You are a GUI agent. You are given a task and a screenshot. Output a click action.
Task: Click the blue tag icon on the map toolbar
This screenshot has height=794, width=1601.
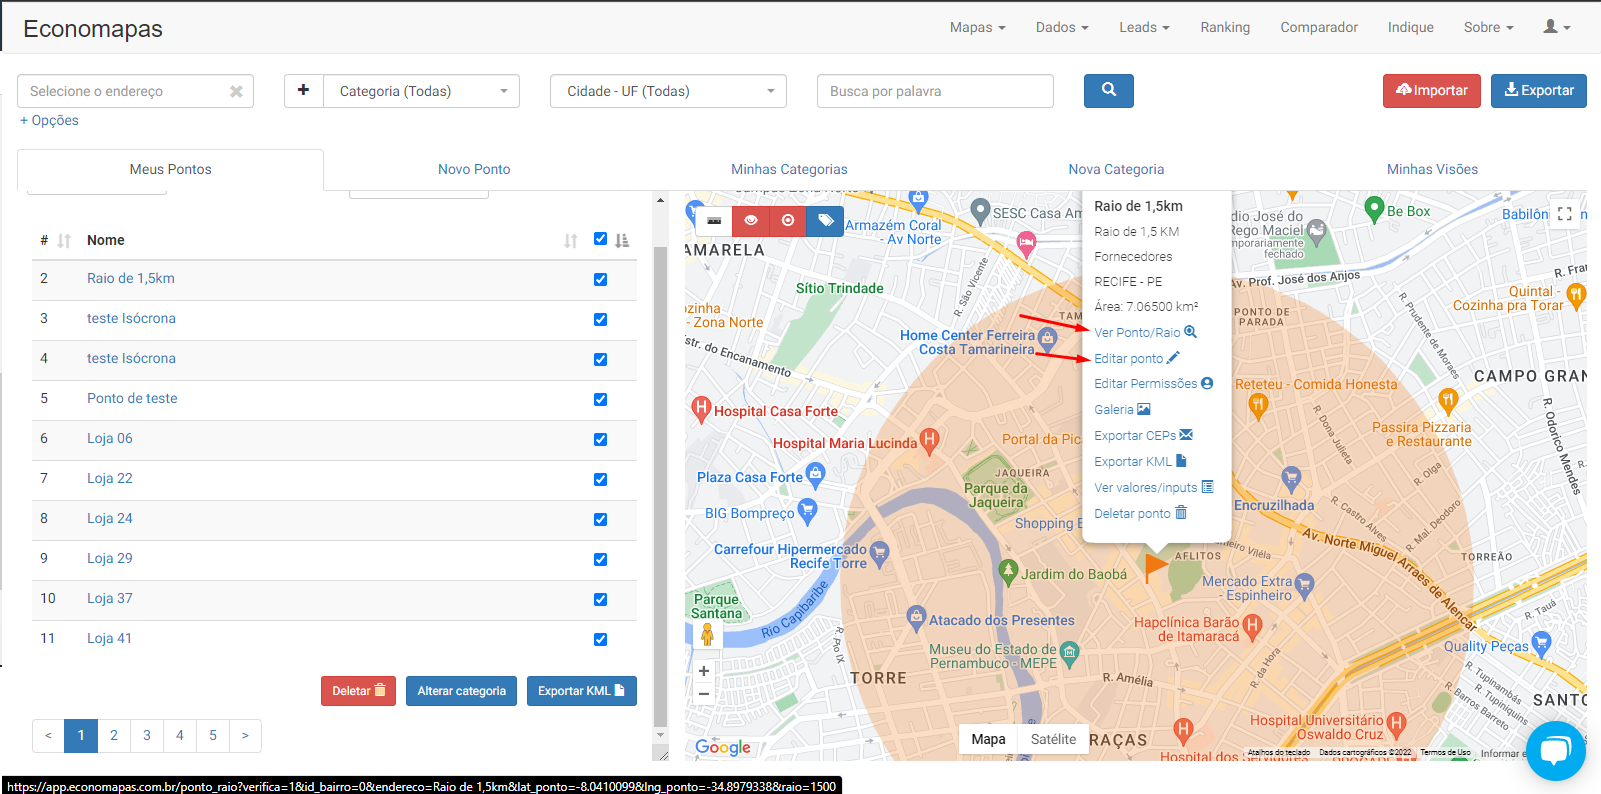(825, 220)
